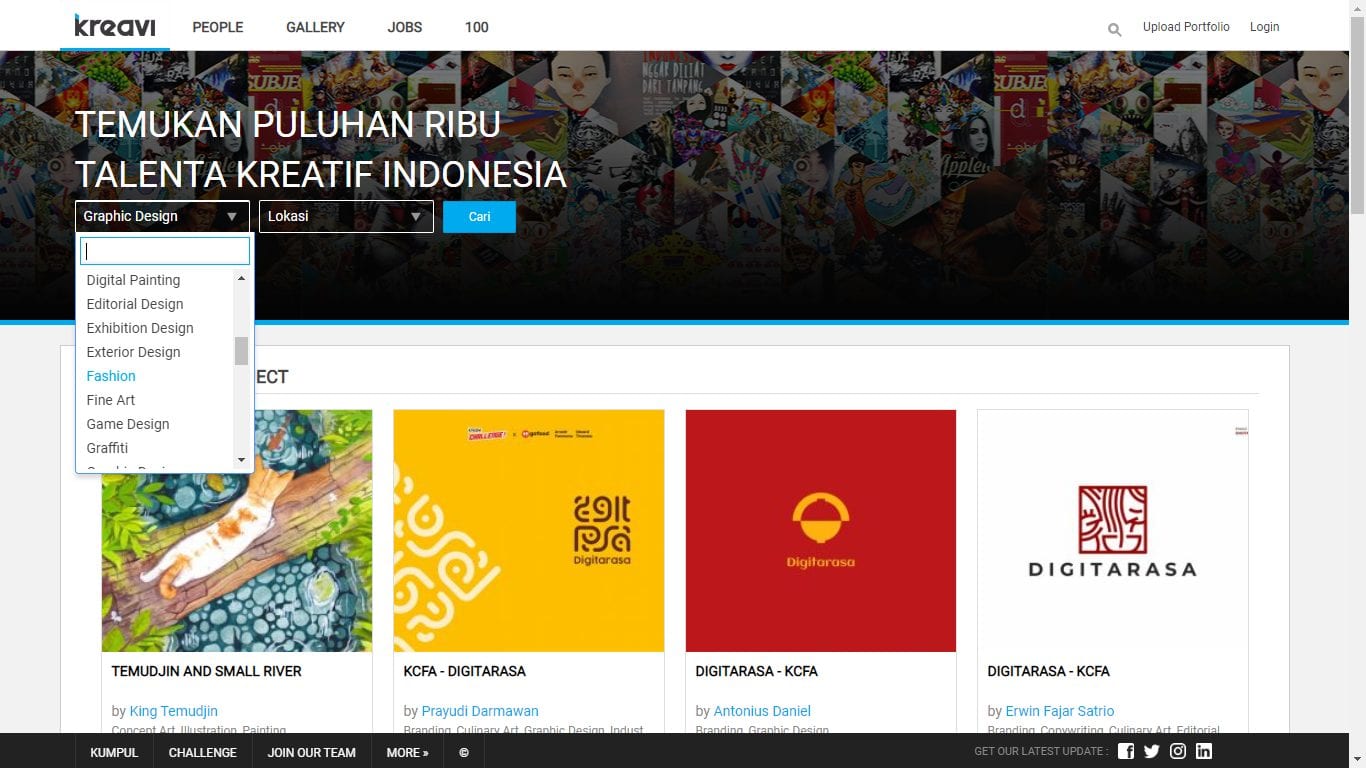This screenshot has height=768, width=1366.
Task: Click the Kreavi logo
Action: (115, 26)
